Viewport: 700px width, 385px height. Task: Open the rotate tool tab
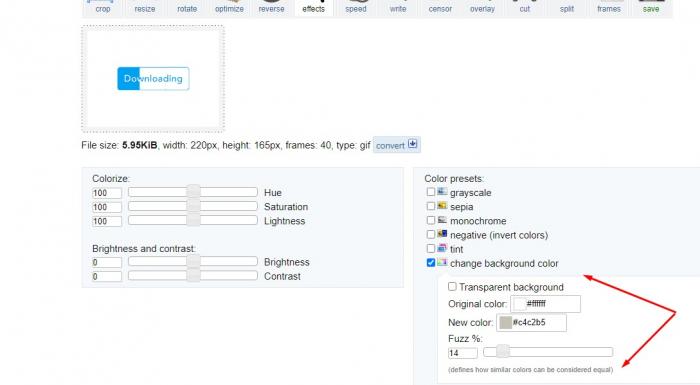[187, 8]
